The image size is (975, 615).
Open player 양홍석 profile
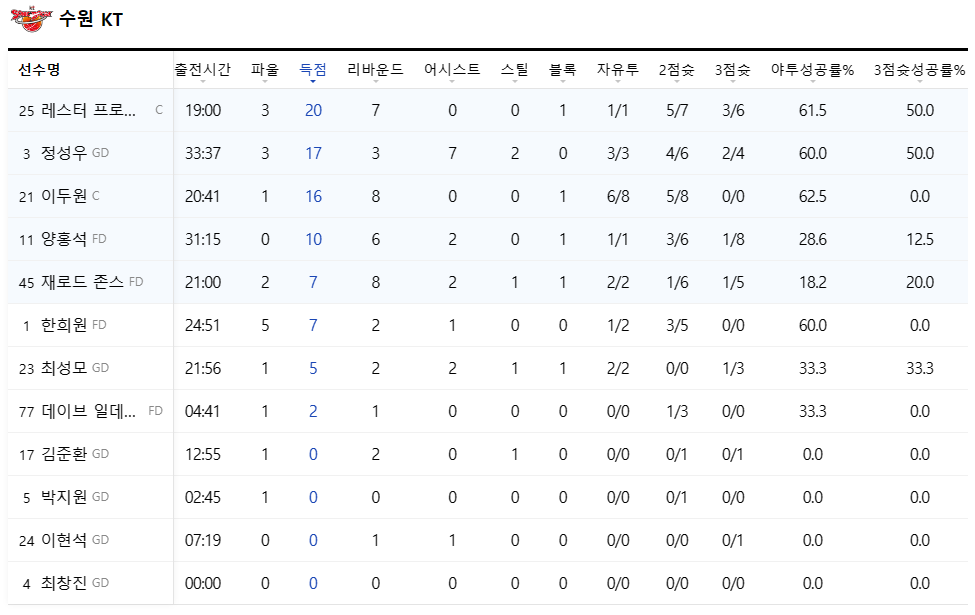pyautogui.click(x=64, y=239)
